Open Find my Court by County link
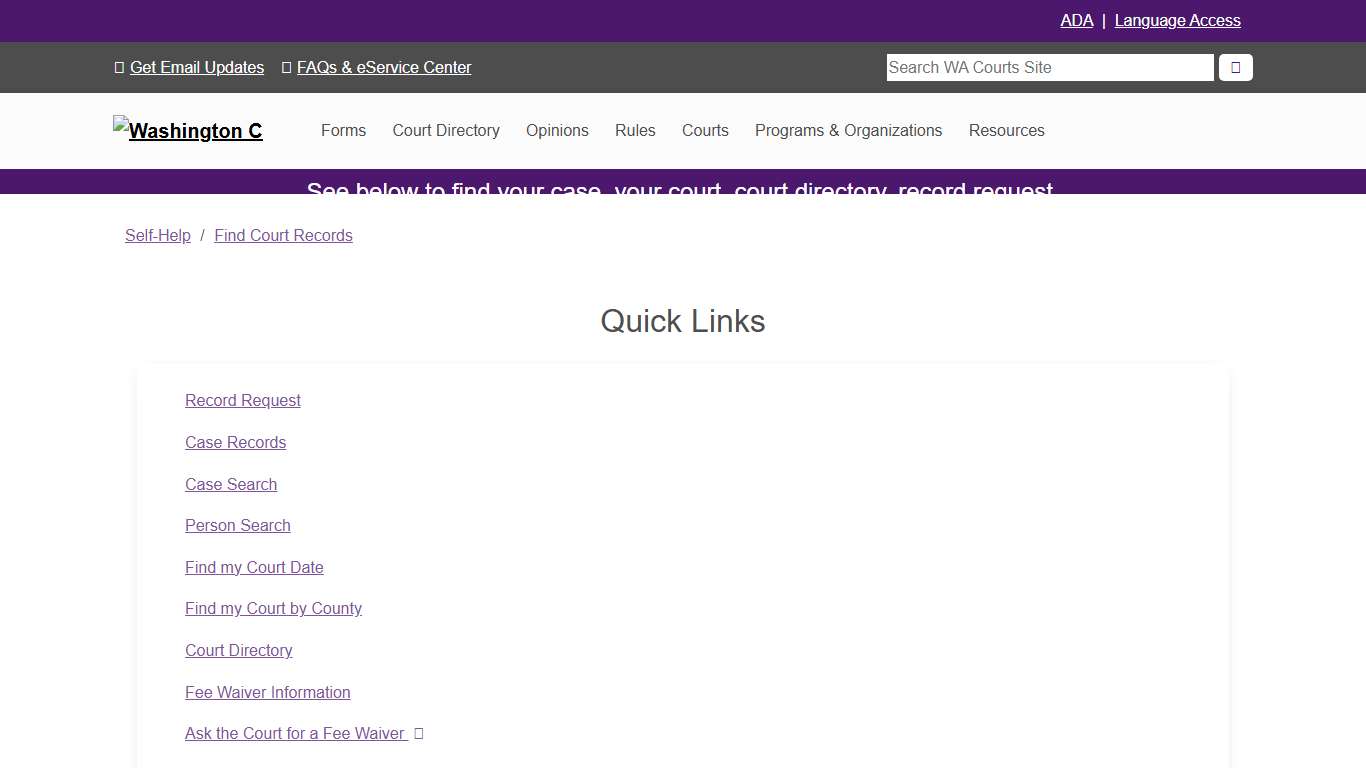This screenshot has width=1366, height=768. pos(273,609)
